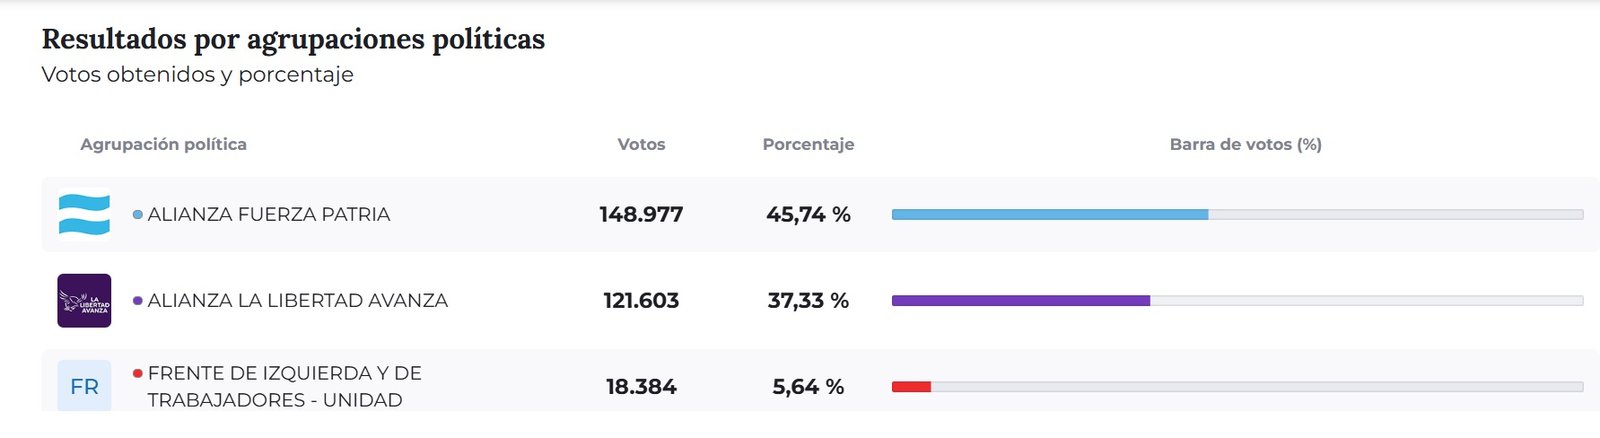The width and height of the screenshot is (1600, 438).
Task: Select FRENTE DE IZQUIERDA Y DE TRABAJADORES name
Action: pos(284,386)
